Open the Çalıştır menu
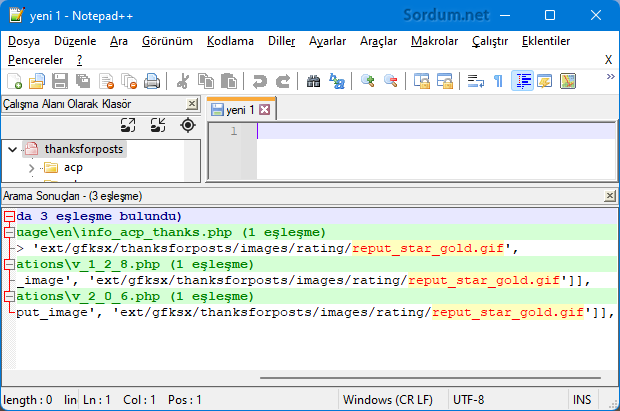Image resolution: width=620 pixels, height=411 pixels. pyautogui.click(x=490, y=41)
